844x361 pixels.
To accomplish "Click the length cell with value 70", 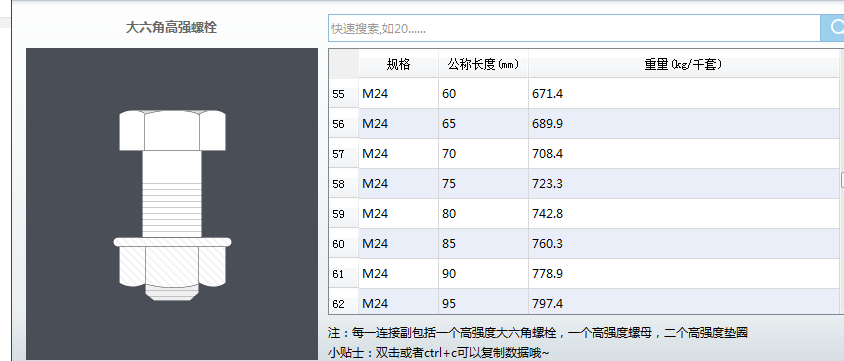I will tap(483, 154).
